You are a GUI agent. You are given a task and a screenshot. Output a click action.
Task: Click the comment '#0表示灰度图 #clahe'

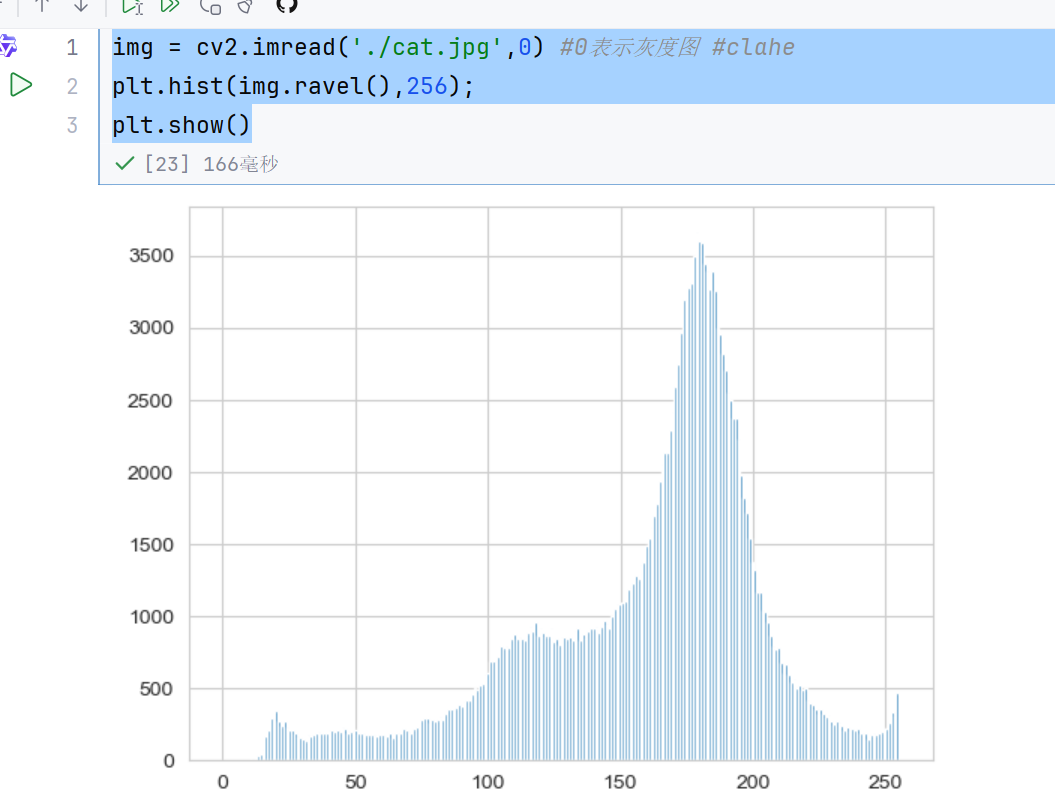(677, 47)
